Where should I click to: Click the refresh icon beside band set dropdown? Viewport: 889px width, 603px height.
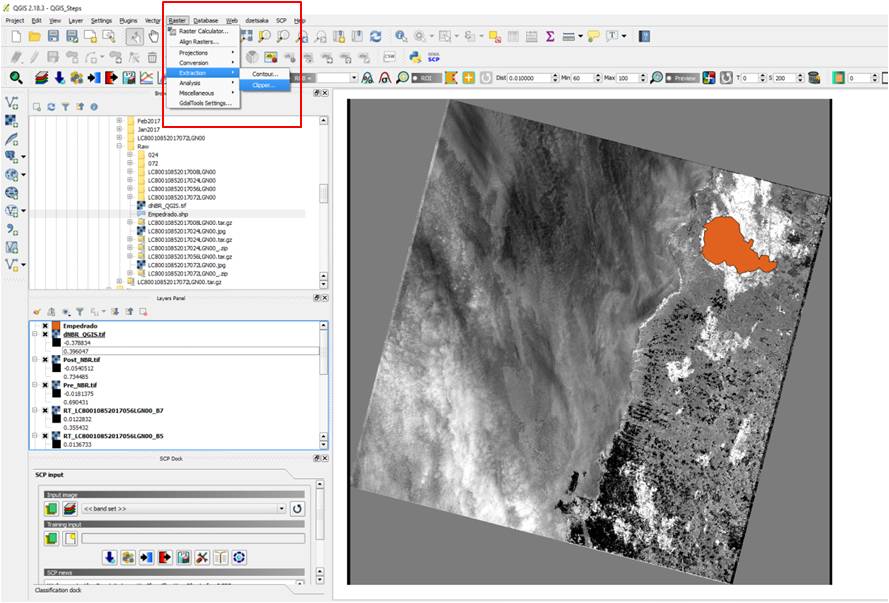[297, 509]
